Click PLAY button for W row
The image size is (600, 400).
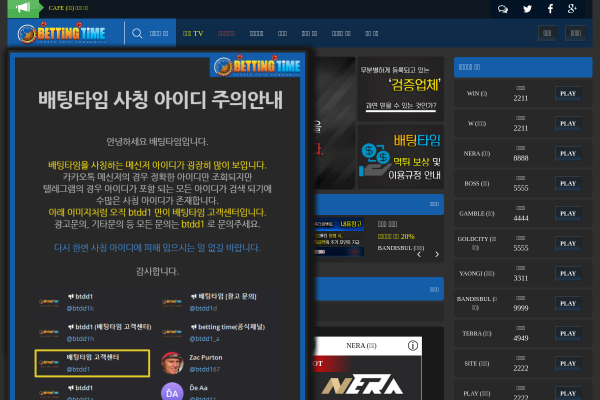click(x=568, y=123)
